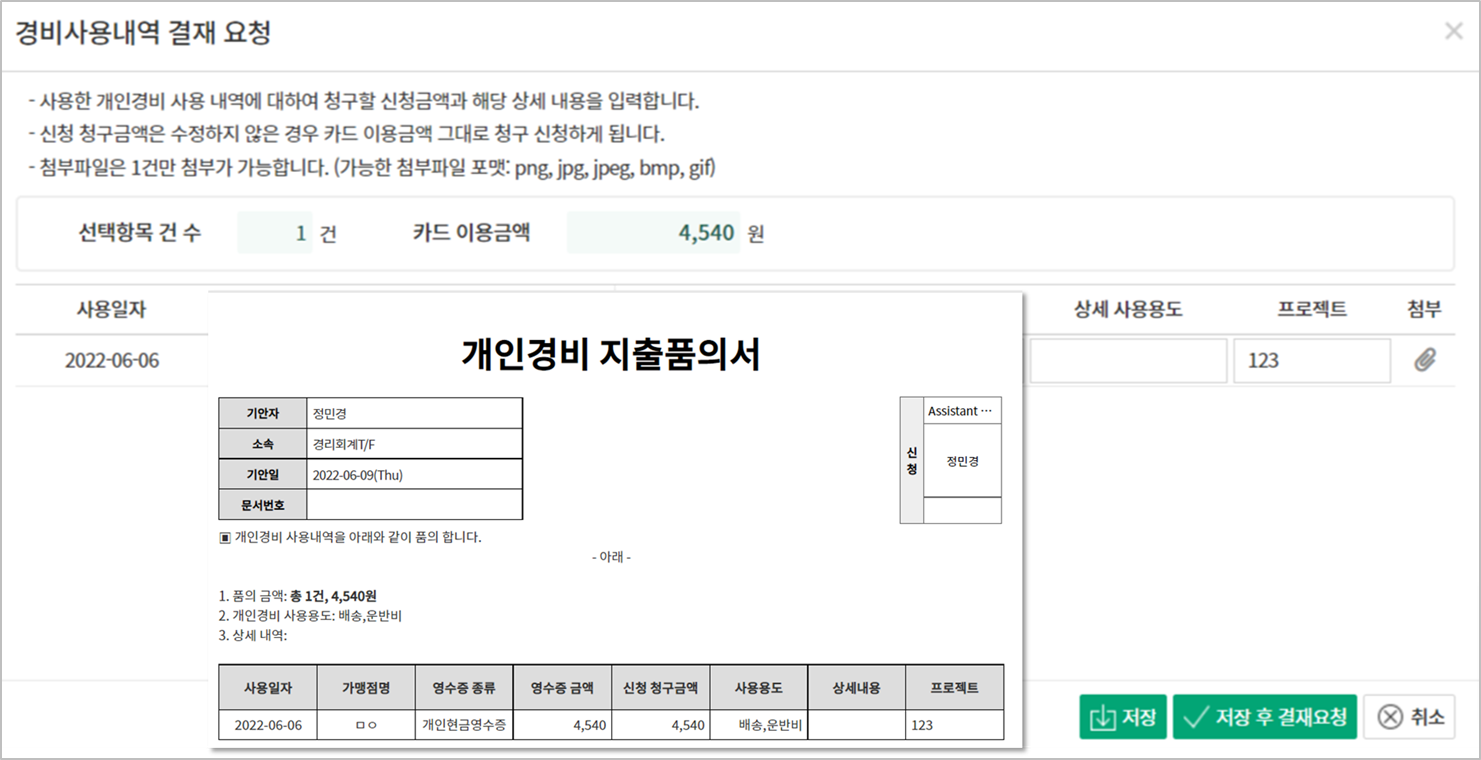Image resolution: width=1481 pixels, height=760 pixels.
Task: Submit approval via 저장 후 결재요청 button
Action: pyautogui.click(x=1263, y=717)
